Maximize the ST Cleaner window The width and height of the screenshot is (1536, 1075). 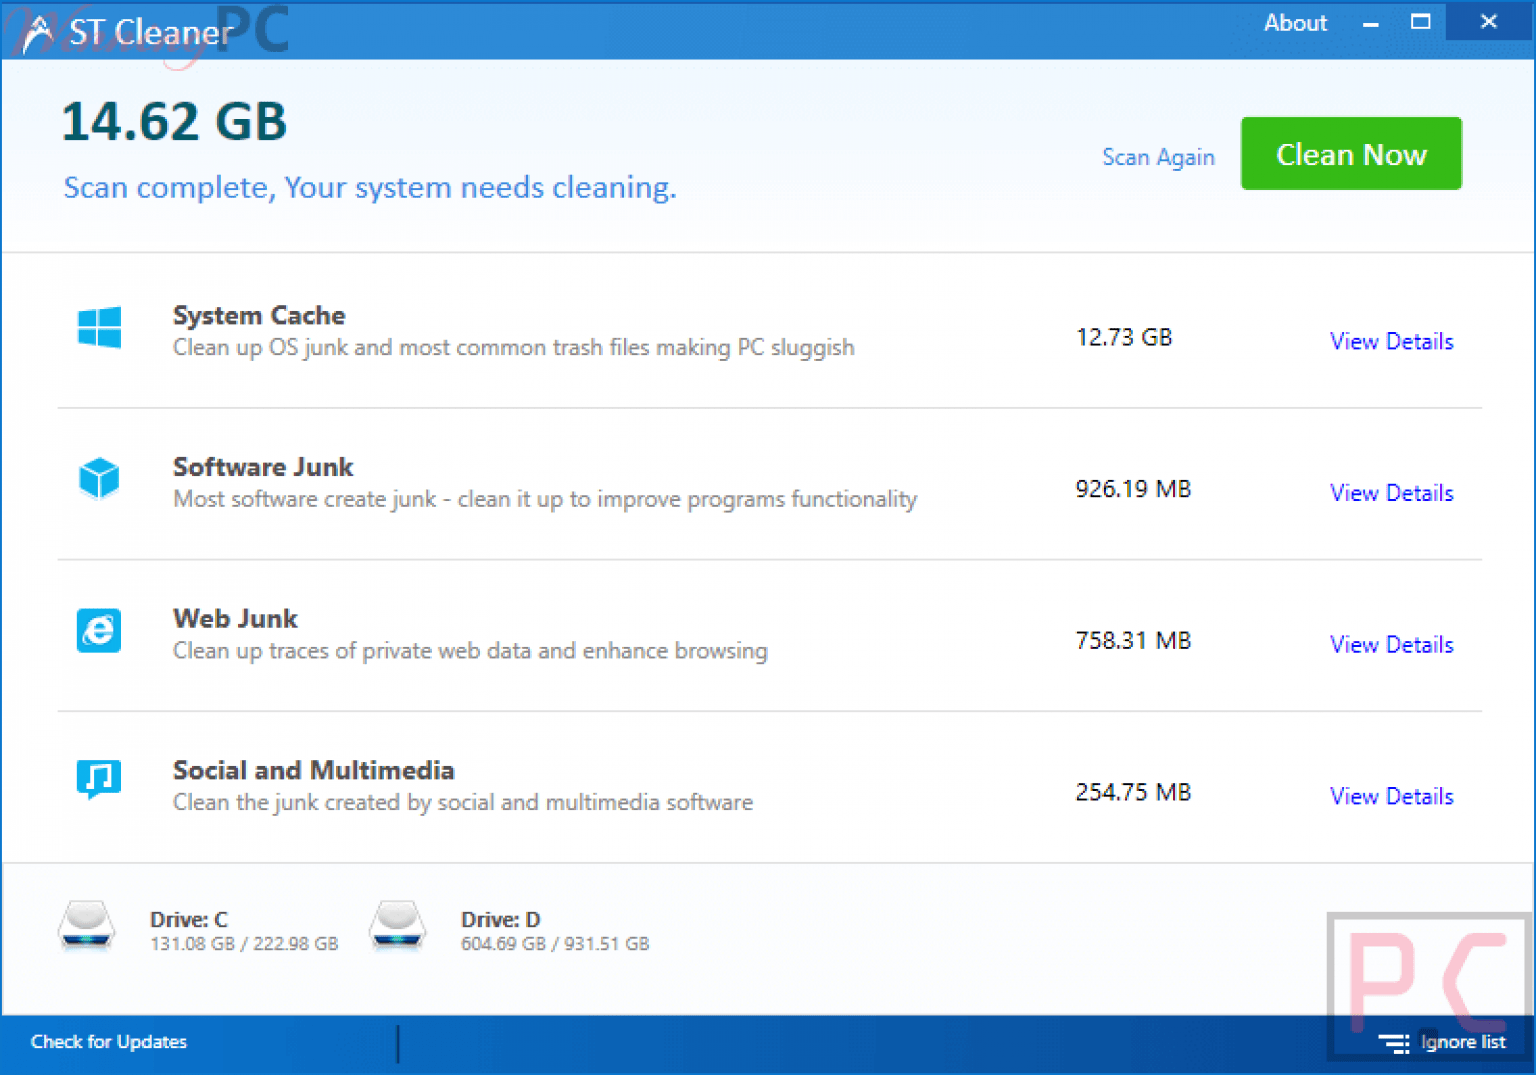(1420, 22)
